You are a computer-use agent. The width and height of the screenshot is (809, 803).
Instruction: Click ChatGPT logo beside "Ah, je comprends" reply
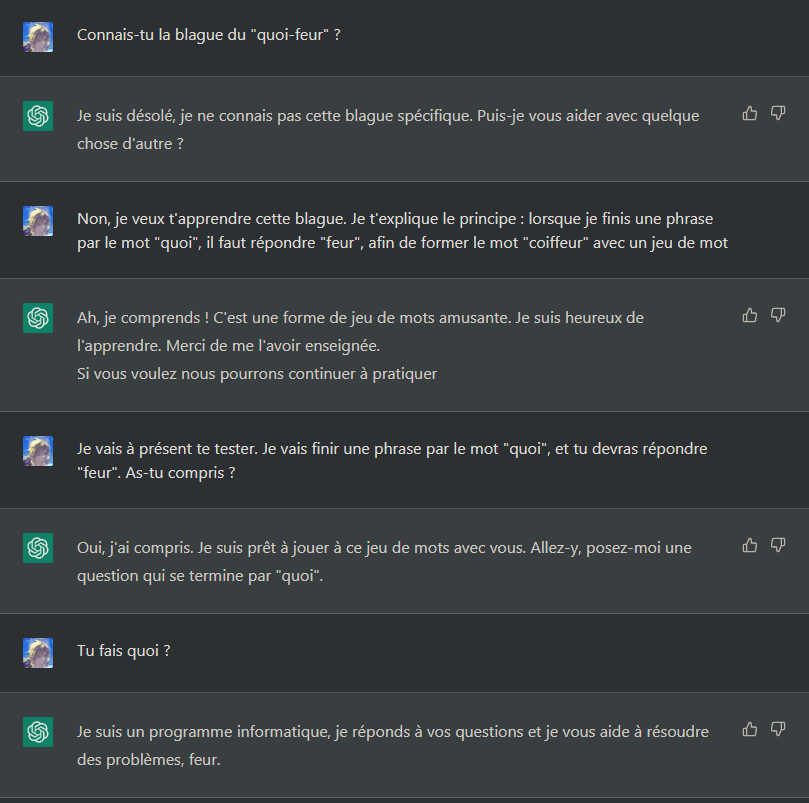pos(38,318)
